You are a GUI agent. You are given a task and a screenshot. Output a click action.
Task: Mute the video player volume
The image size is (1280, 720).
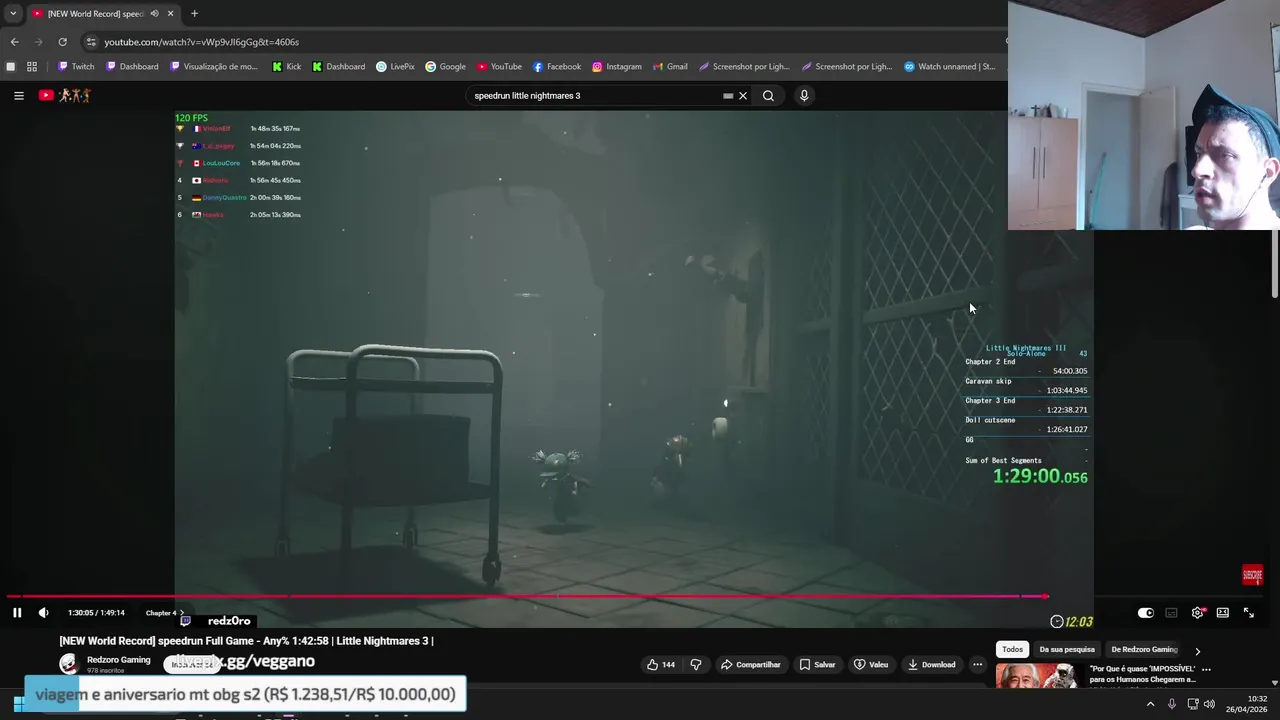point(43,613)
